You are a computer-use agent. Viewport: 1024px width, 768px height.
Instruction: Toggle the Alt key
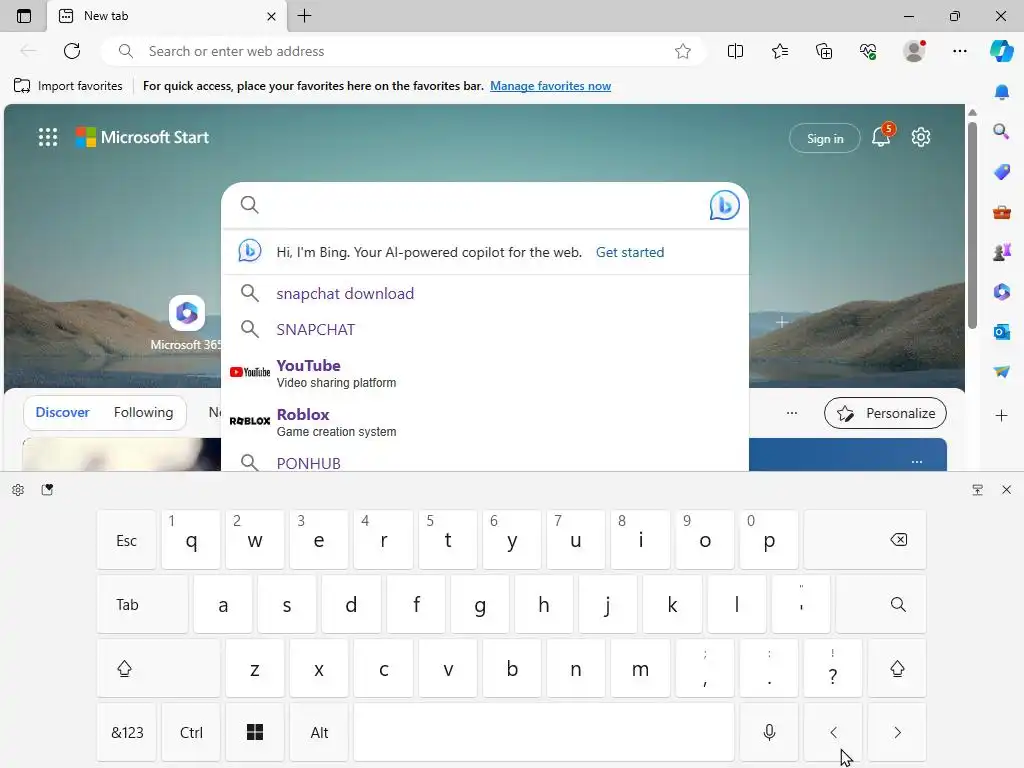click(x=319, y=733)
